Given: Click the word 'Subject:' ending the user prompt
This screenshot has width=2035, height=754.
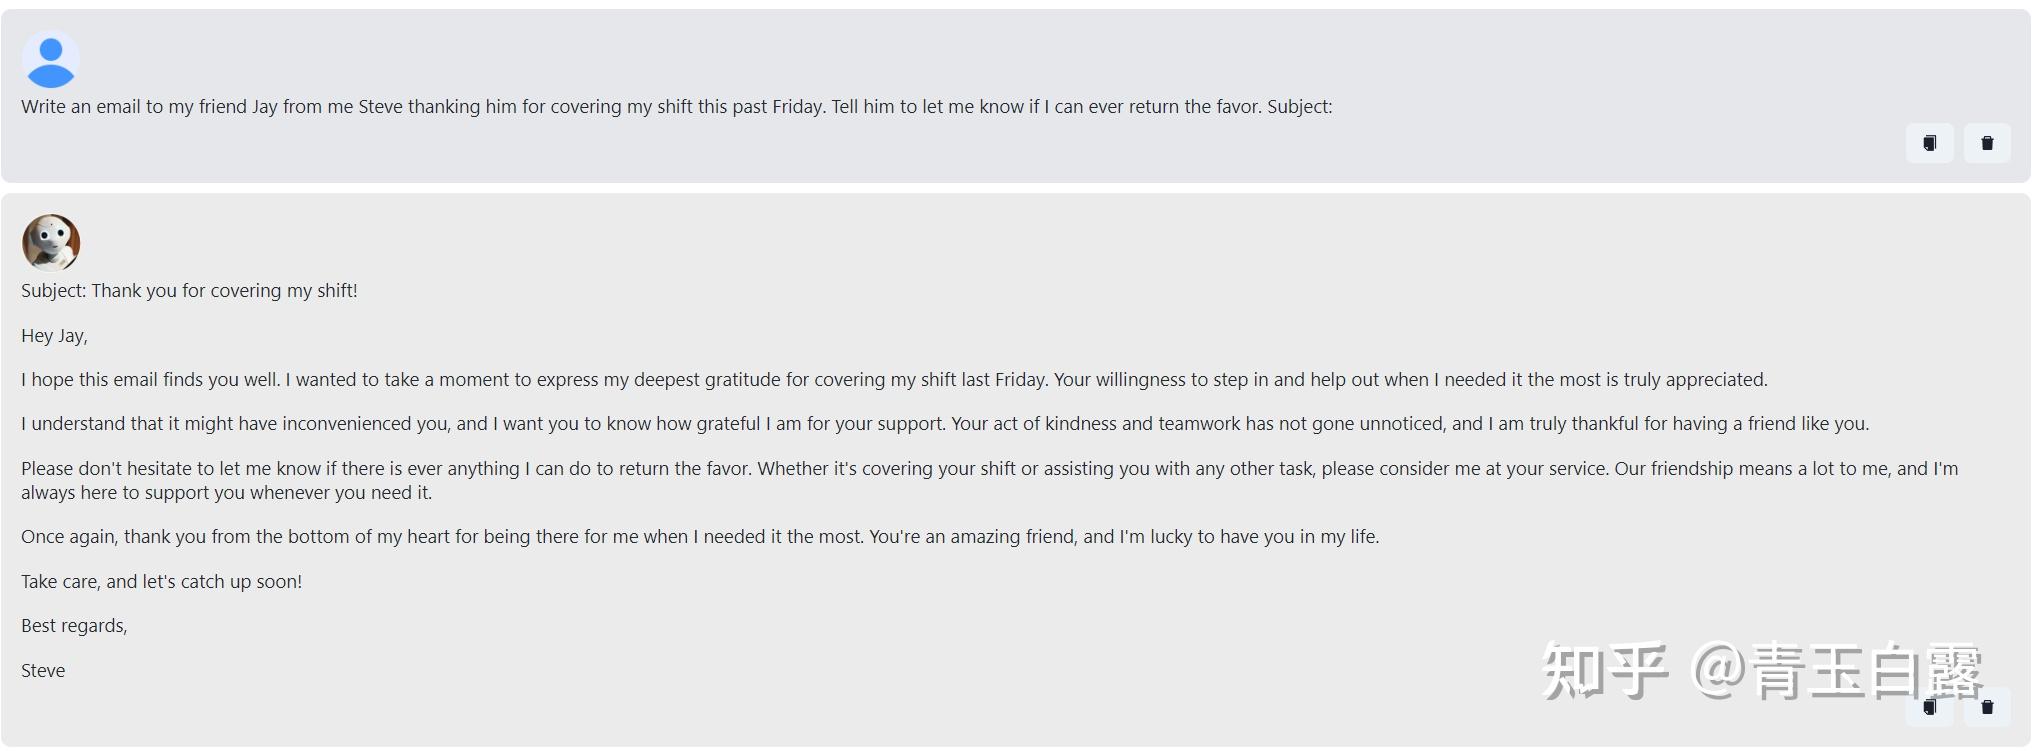Looking at the screenshot, I should tap(1299, 107).
